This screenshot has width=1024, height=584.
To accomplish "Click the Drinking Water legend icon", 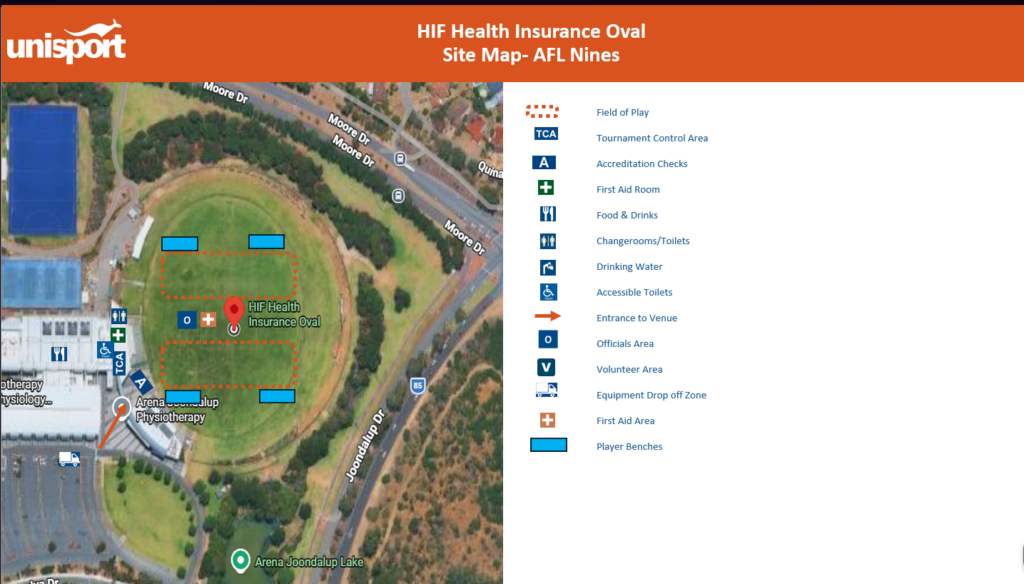I will [x=548, y=267].
